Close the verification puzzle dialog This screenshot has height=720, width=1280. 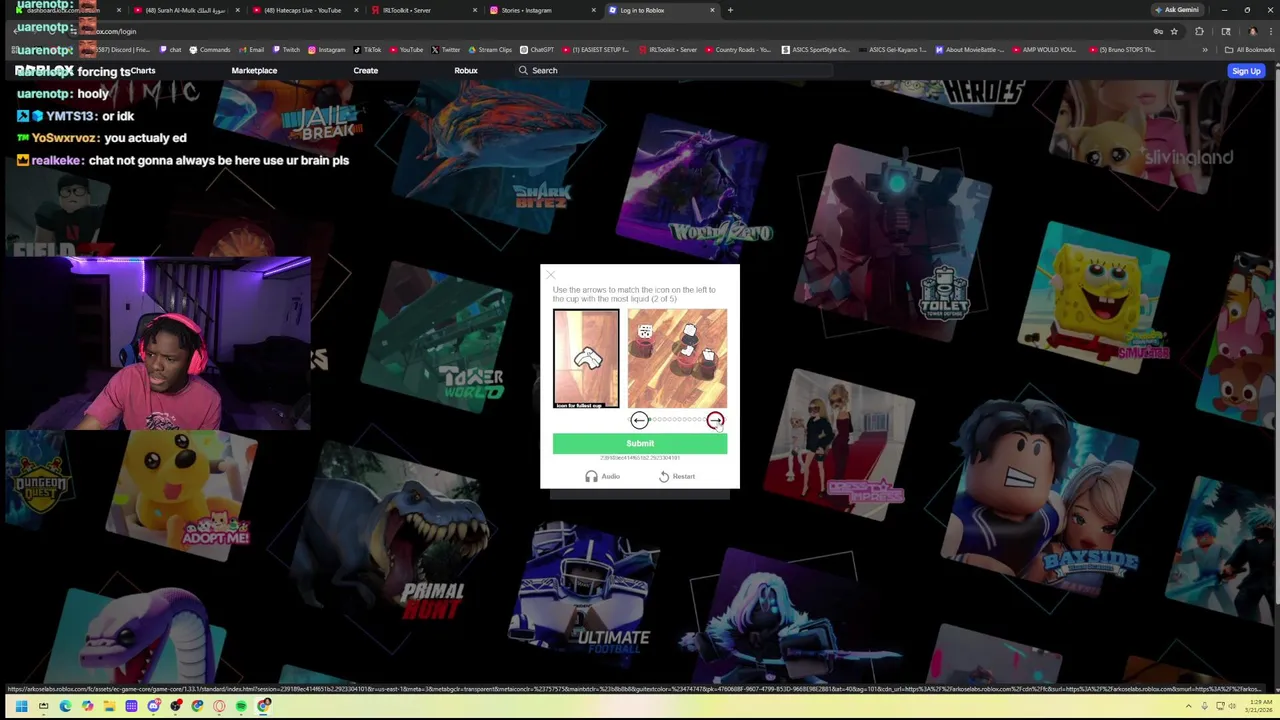tap(550, 274)
